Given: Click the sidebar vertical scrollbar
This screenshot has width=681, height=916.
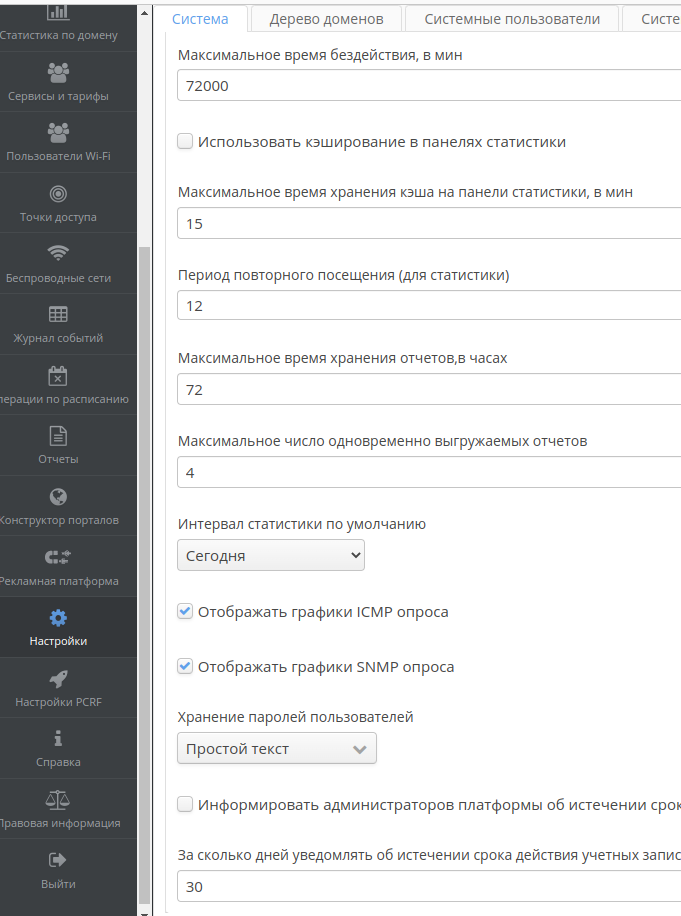Looking at the screenshot, I should 146,500.
